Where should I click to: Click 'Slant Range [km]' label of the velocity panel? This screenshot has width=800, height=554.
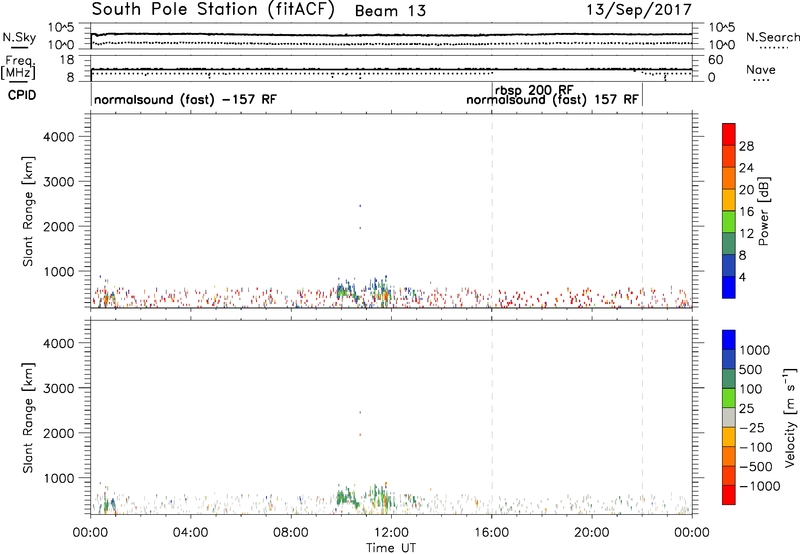pos(28,418)
